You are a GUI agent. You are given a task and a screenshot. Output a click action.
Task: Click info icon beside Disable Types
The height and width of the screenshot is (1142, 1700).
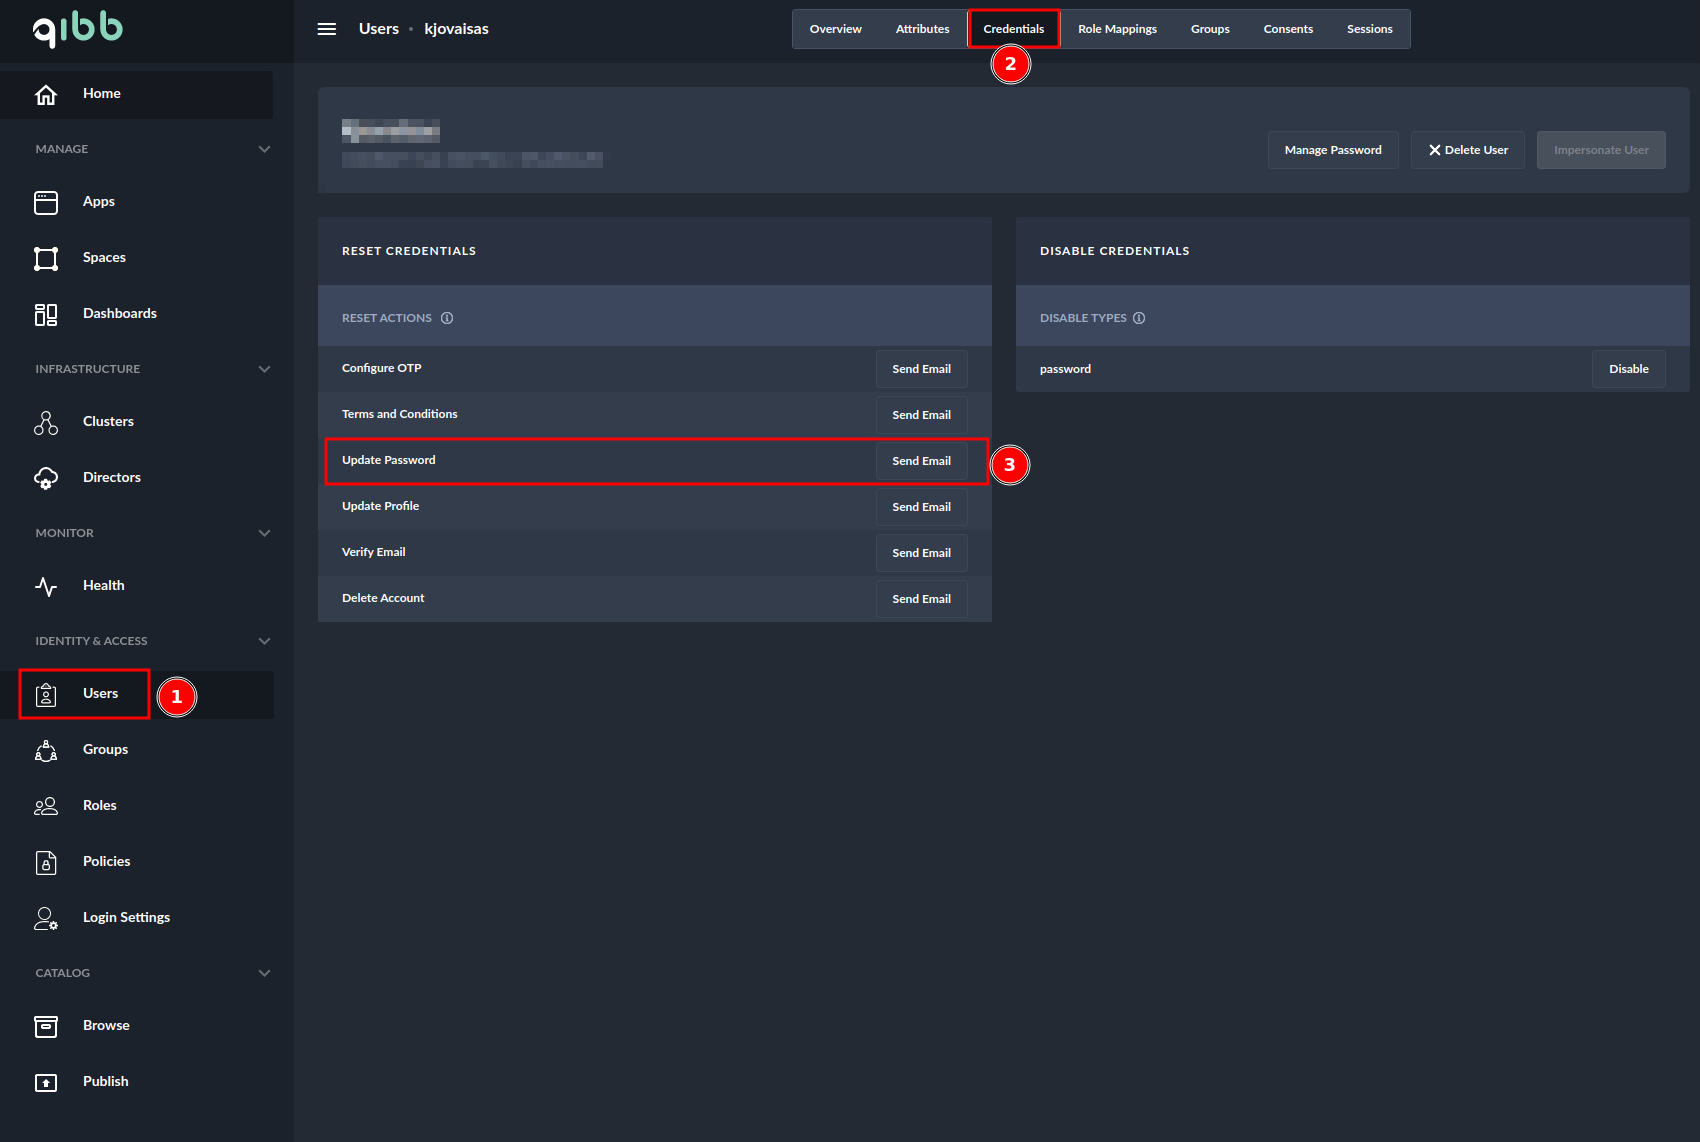coord(1139,318)
